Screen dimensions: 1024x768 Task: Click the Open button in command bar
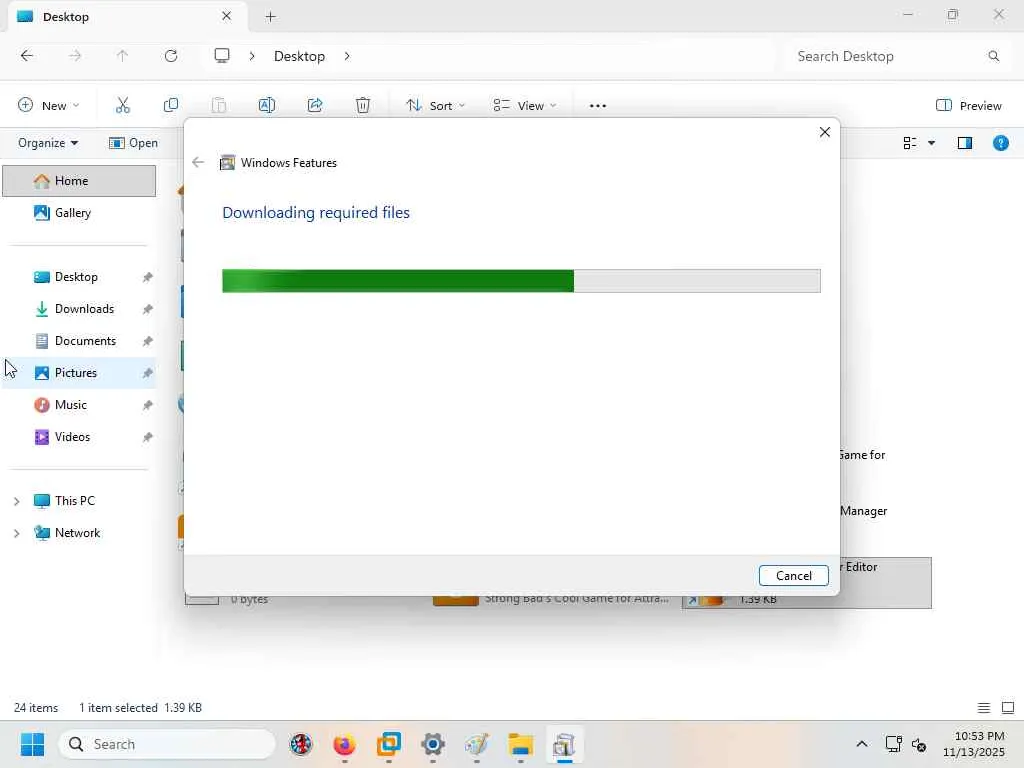tap(133, 142)
